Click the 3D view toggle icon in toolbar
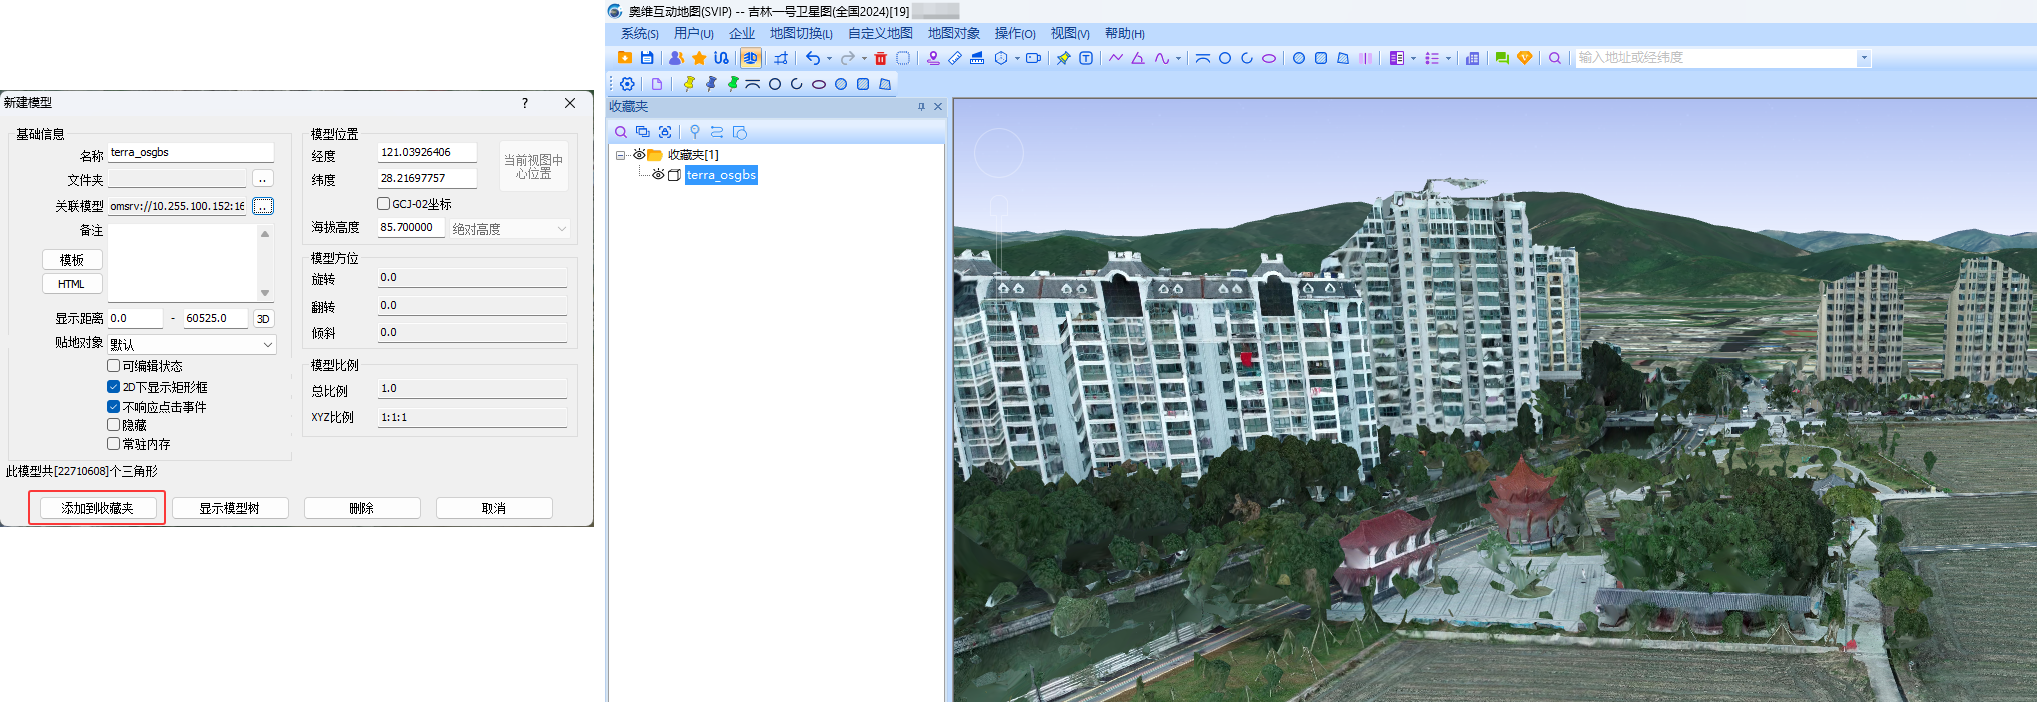2037x702 pixels. 750,58
